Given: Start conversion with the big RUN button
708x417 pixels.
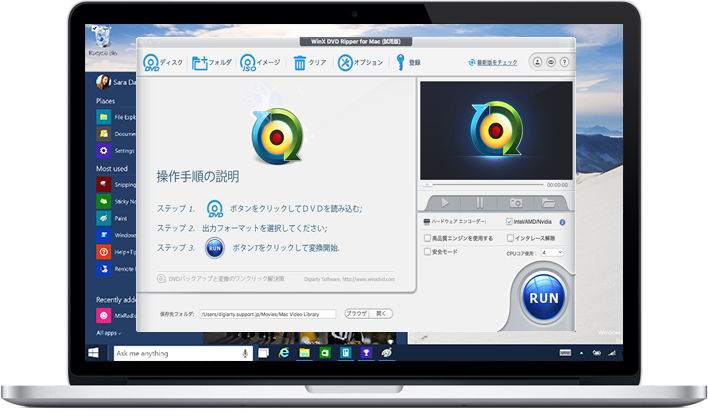Looking at the screenshot, I should coord(543,298).
